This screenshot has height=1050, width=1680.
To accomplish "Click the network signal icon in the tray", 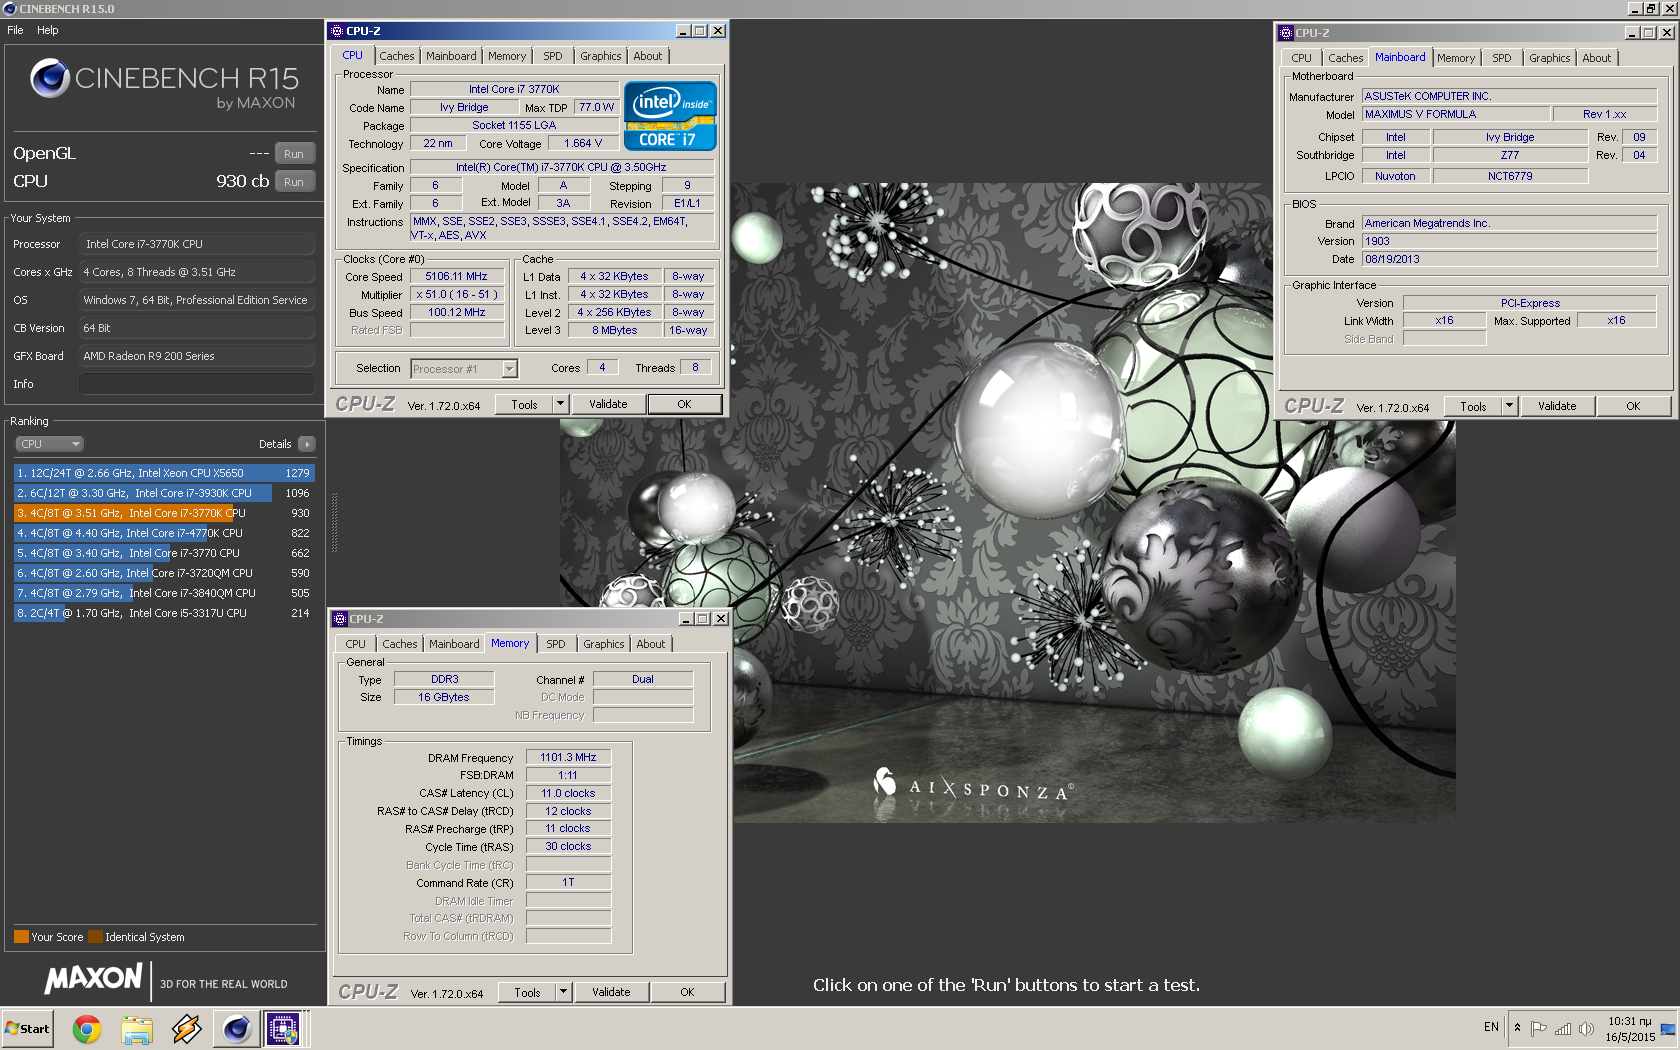I will pyautogui.click(x=1562, y=1028).
